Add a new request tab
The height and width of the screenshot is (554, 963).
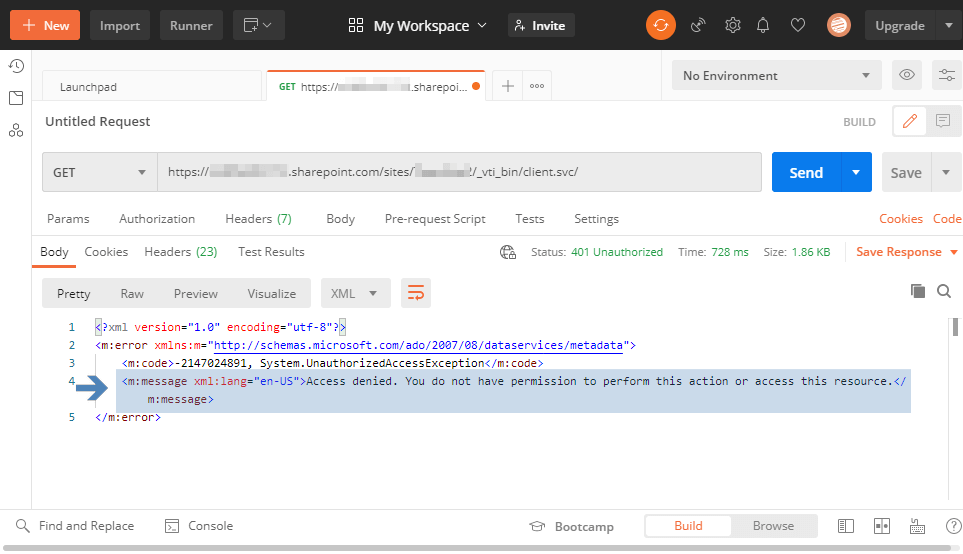(x=508, y=86)
